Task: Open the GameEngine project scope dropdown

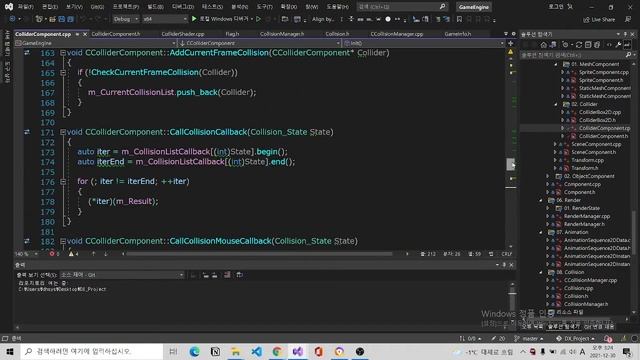Action: [95, 43]
